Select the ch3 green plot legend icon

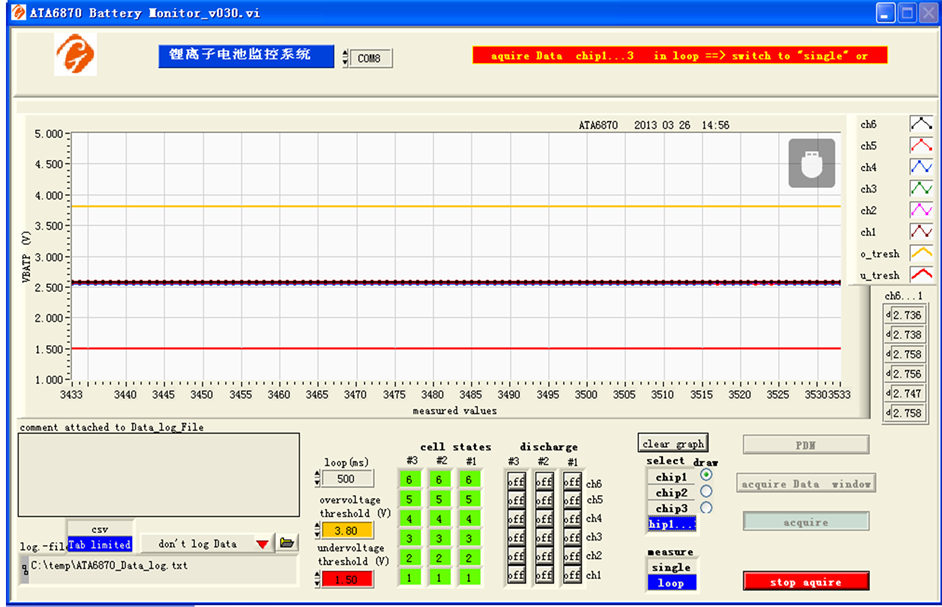[921, 188]
